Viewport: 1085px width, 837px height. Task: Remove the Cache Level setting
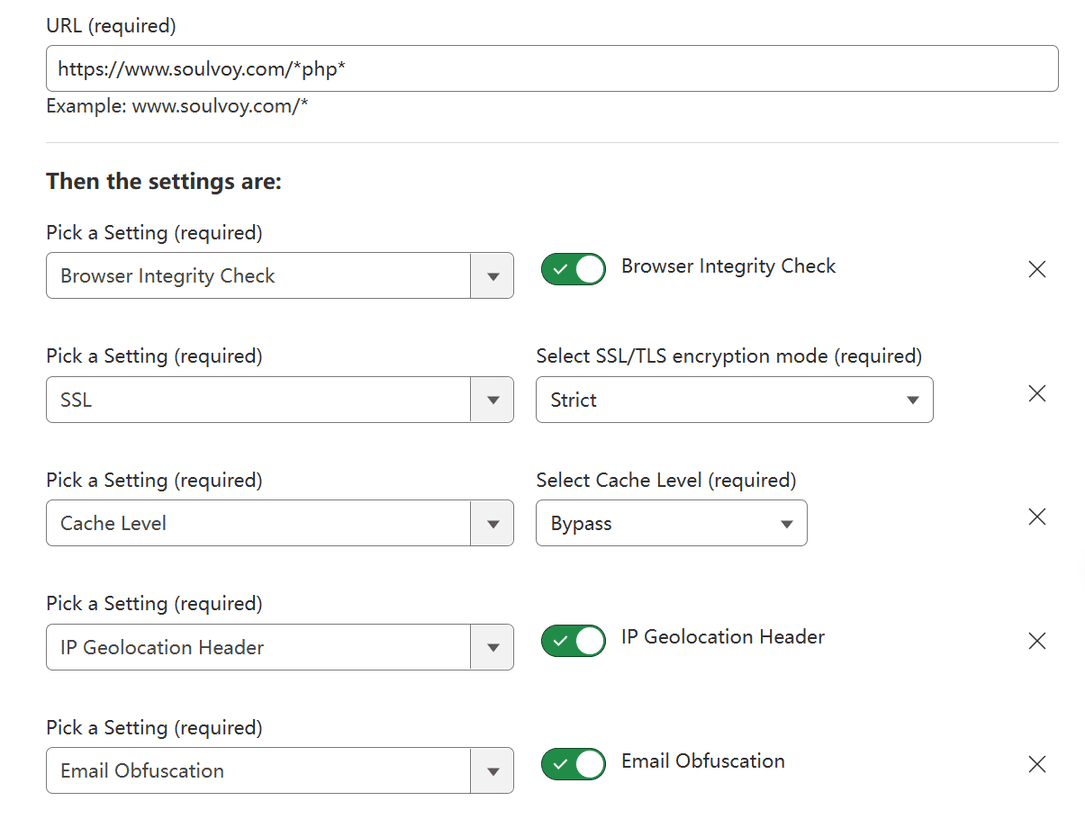pos(1036,516)
